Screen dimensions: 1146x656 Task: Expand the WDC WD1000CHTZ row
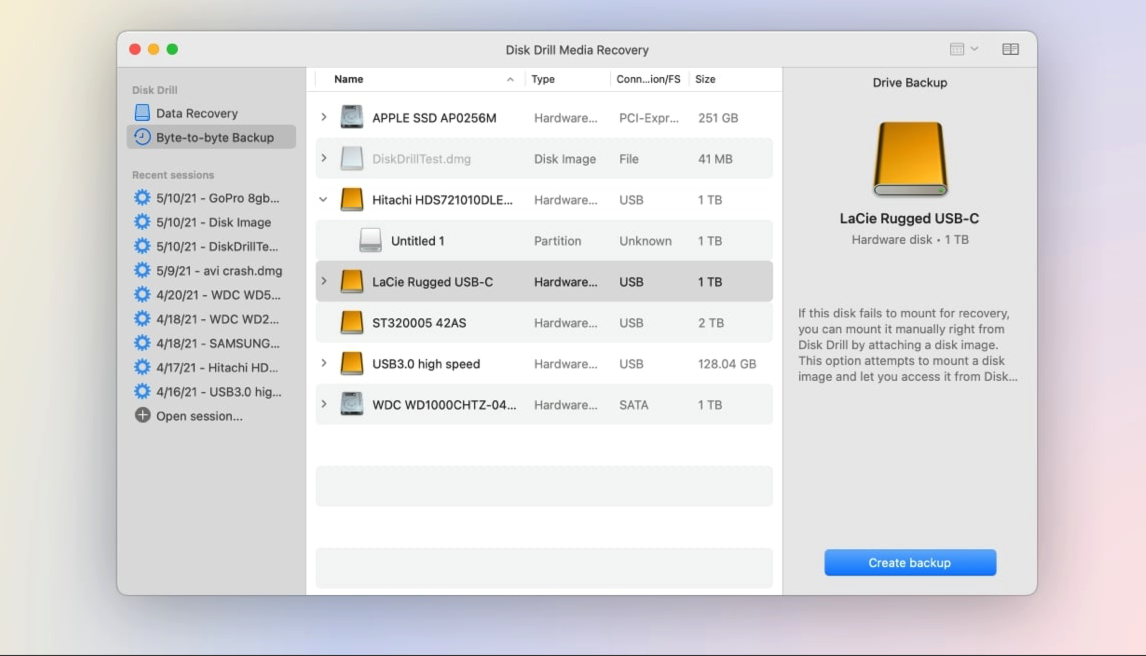click(324, 404)
